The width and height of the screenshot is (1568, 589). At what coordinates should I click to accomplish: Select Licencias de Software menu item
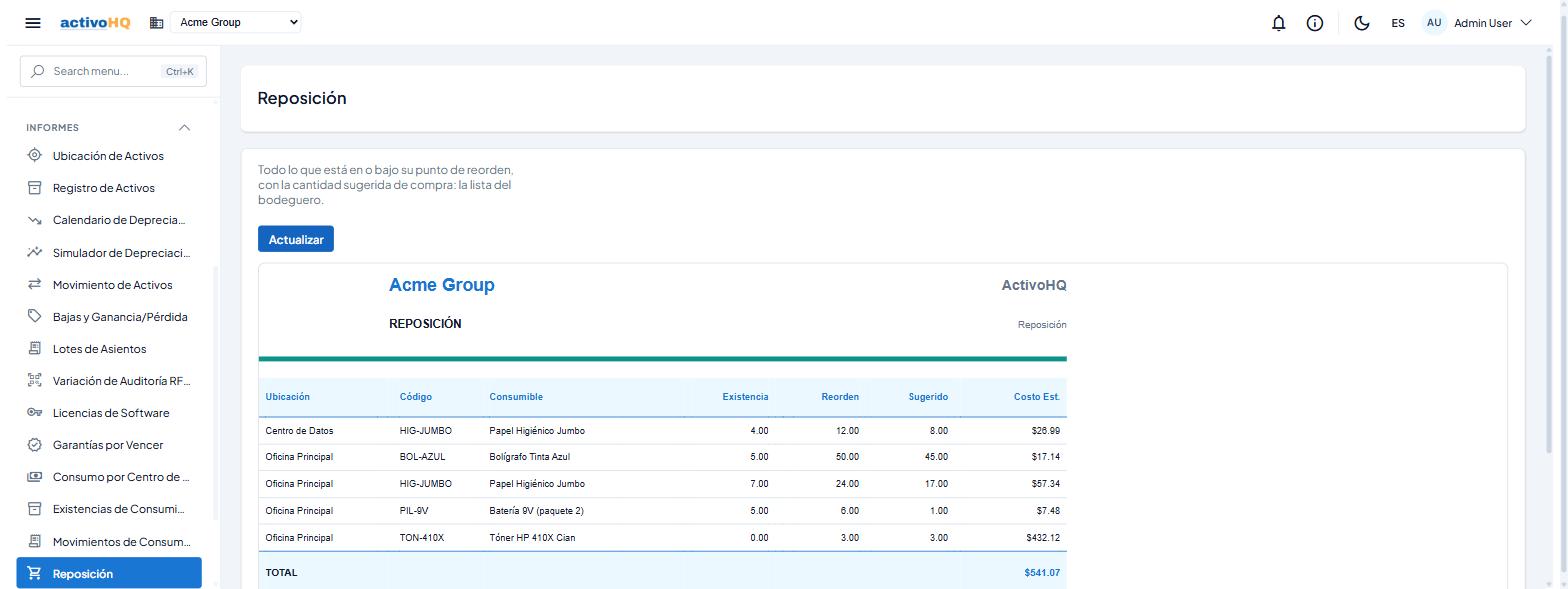click(109, 413)
